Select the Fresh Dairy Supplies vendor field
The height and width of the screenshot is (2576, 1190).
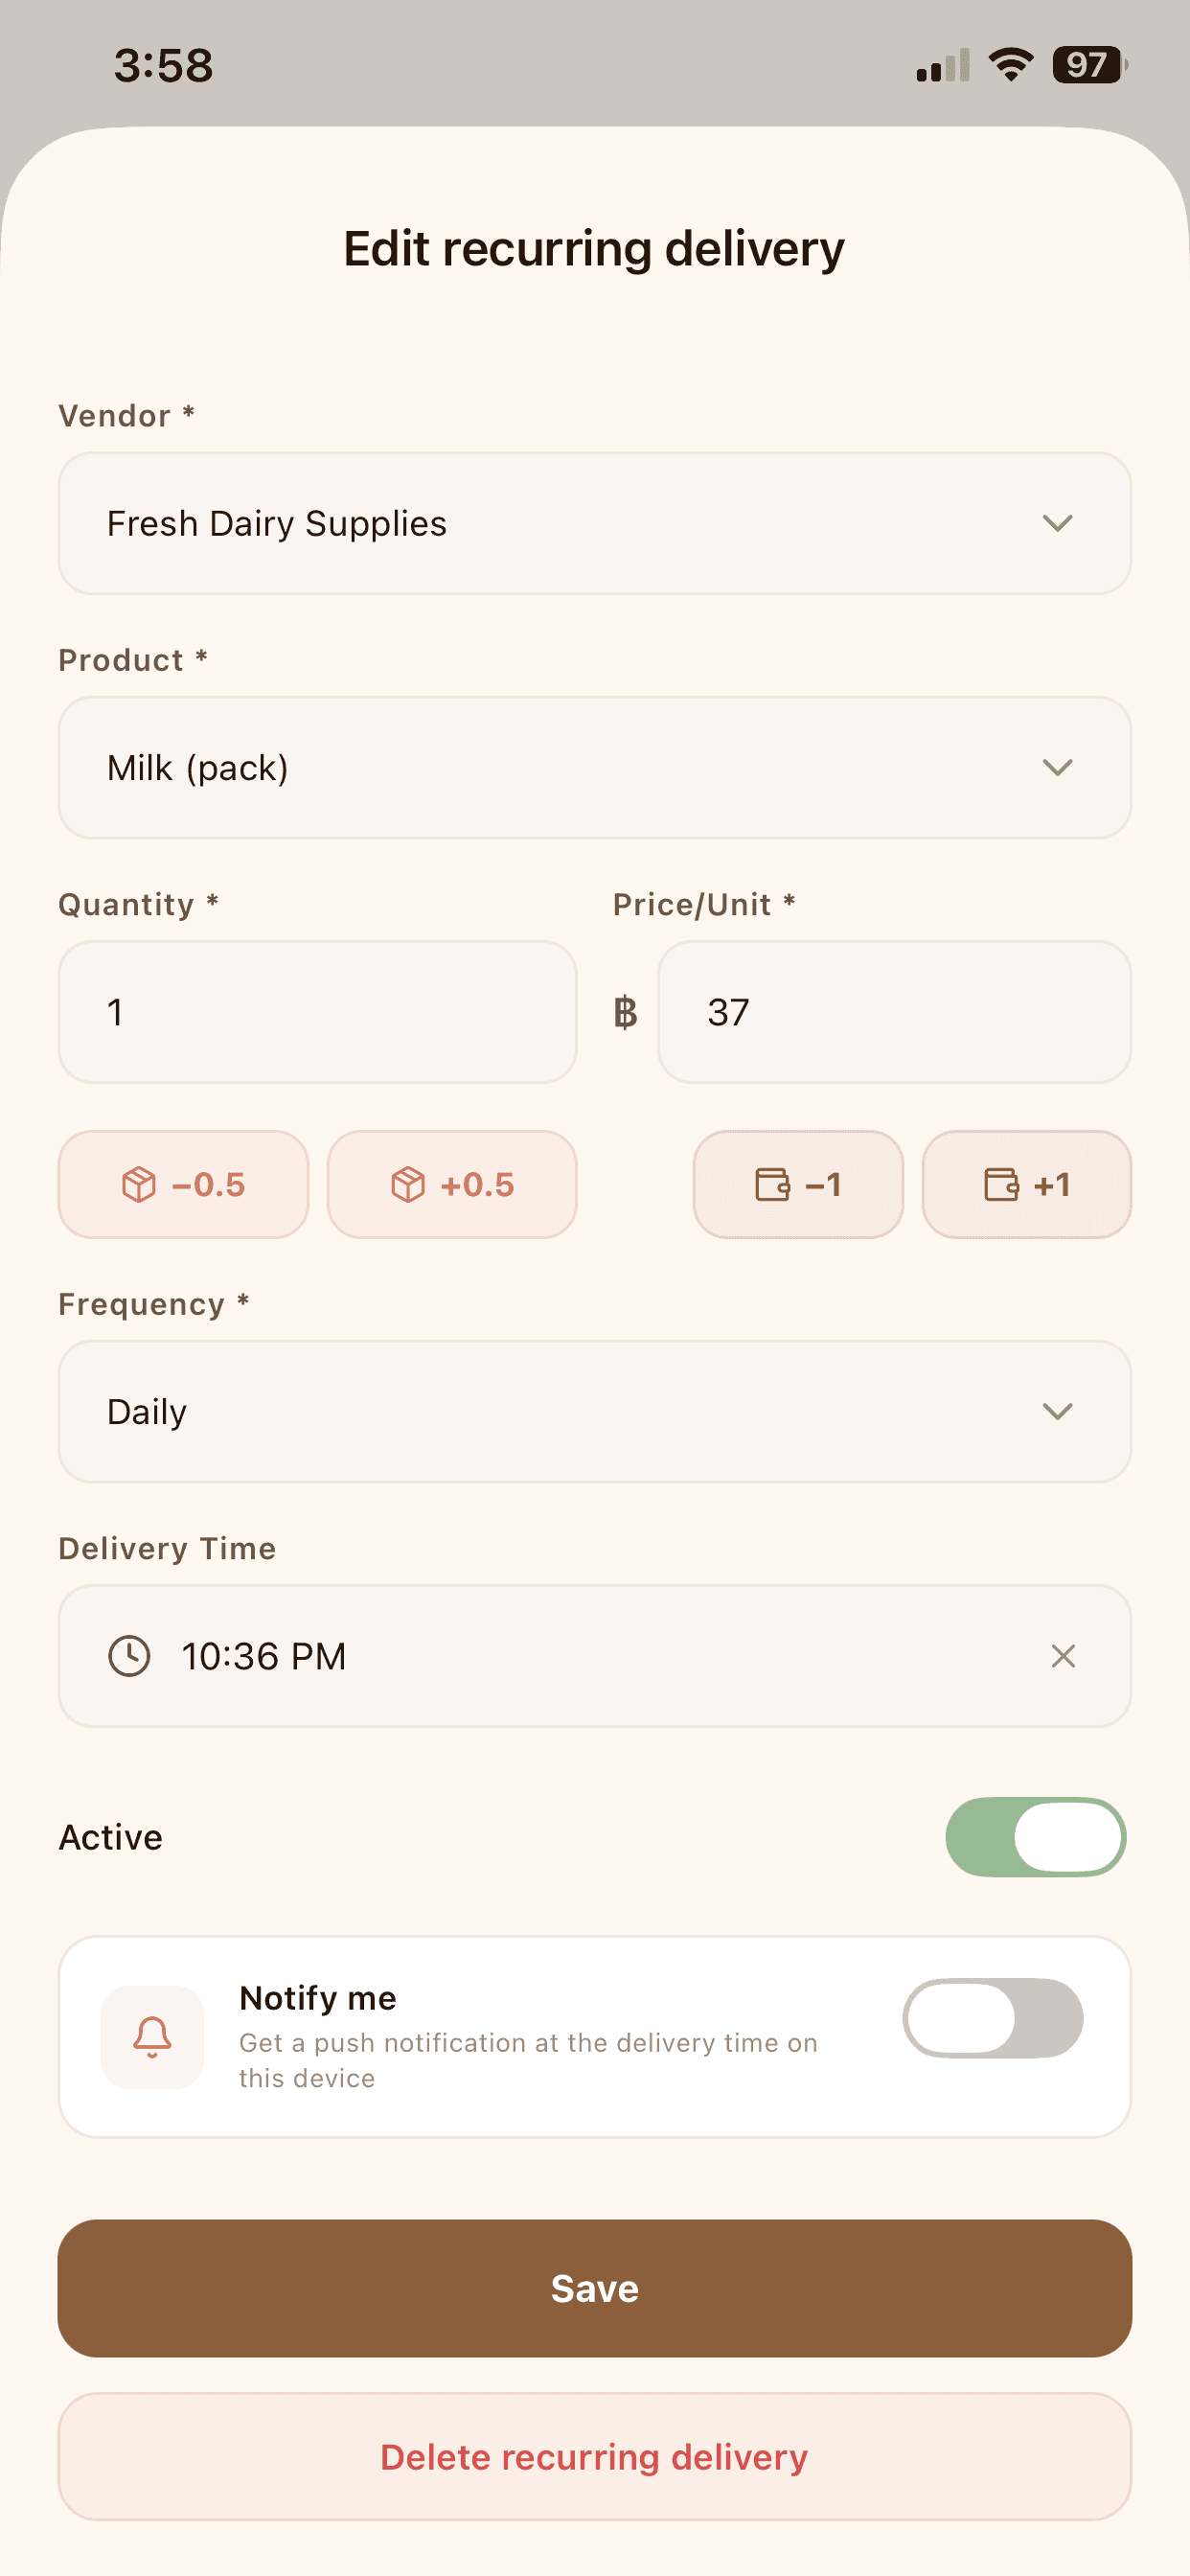click(x=594, y=524)
